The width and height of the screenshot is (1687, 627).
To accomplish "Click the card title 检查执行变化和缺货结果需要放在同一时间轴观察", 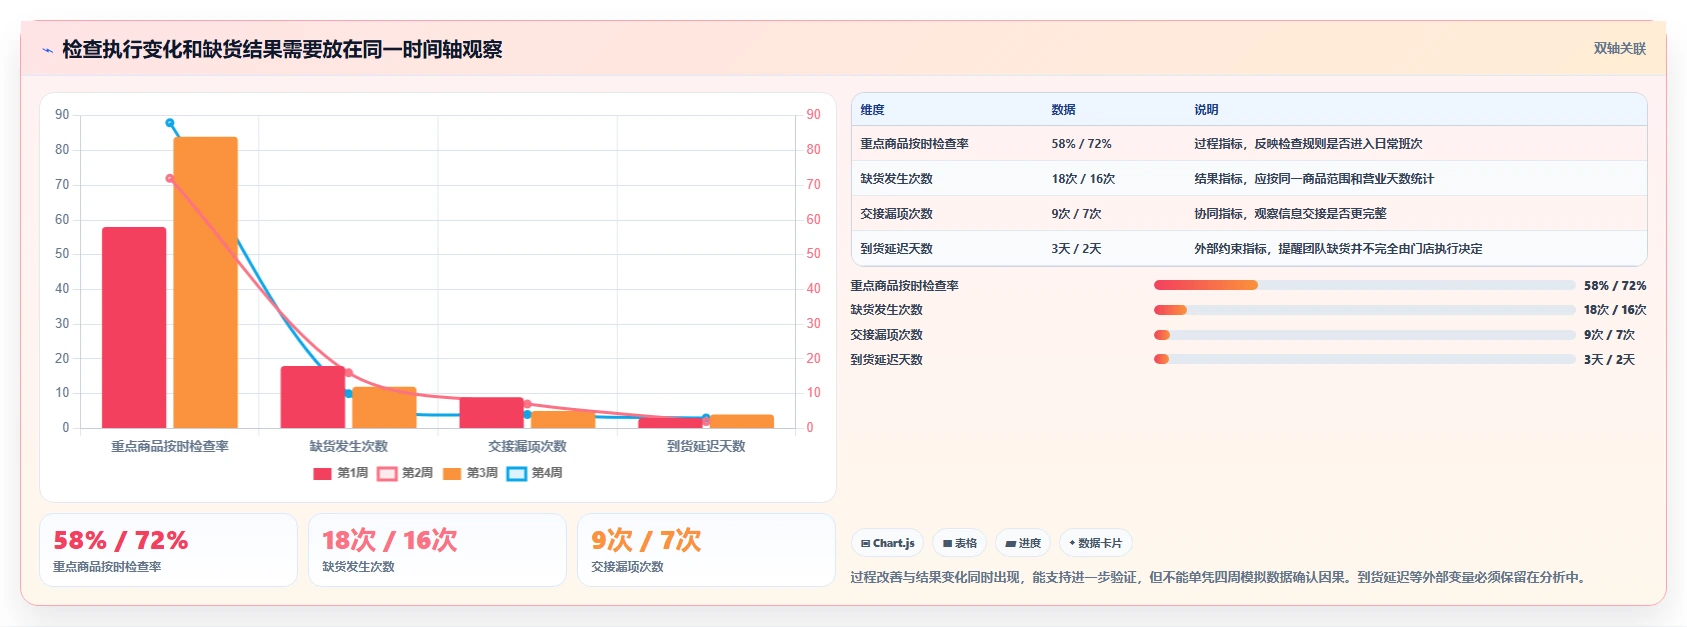I will pos(282,49).
